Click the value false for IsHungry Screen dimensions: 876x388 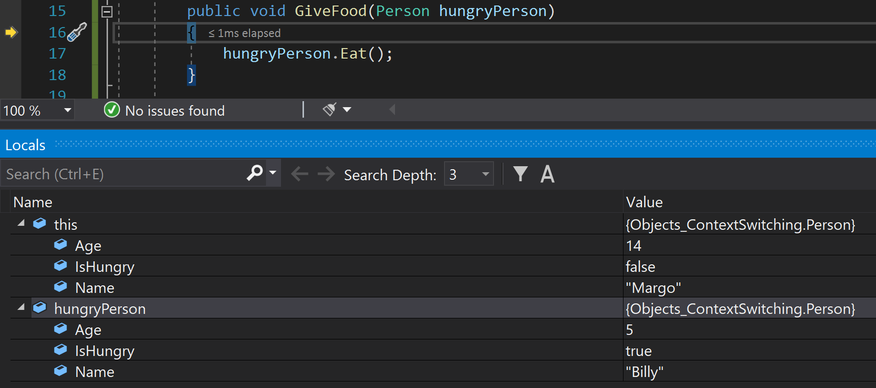(x=640, y=267)
